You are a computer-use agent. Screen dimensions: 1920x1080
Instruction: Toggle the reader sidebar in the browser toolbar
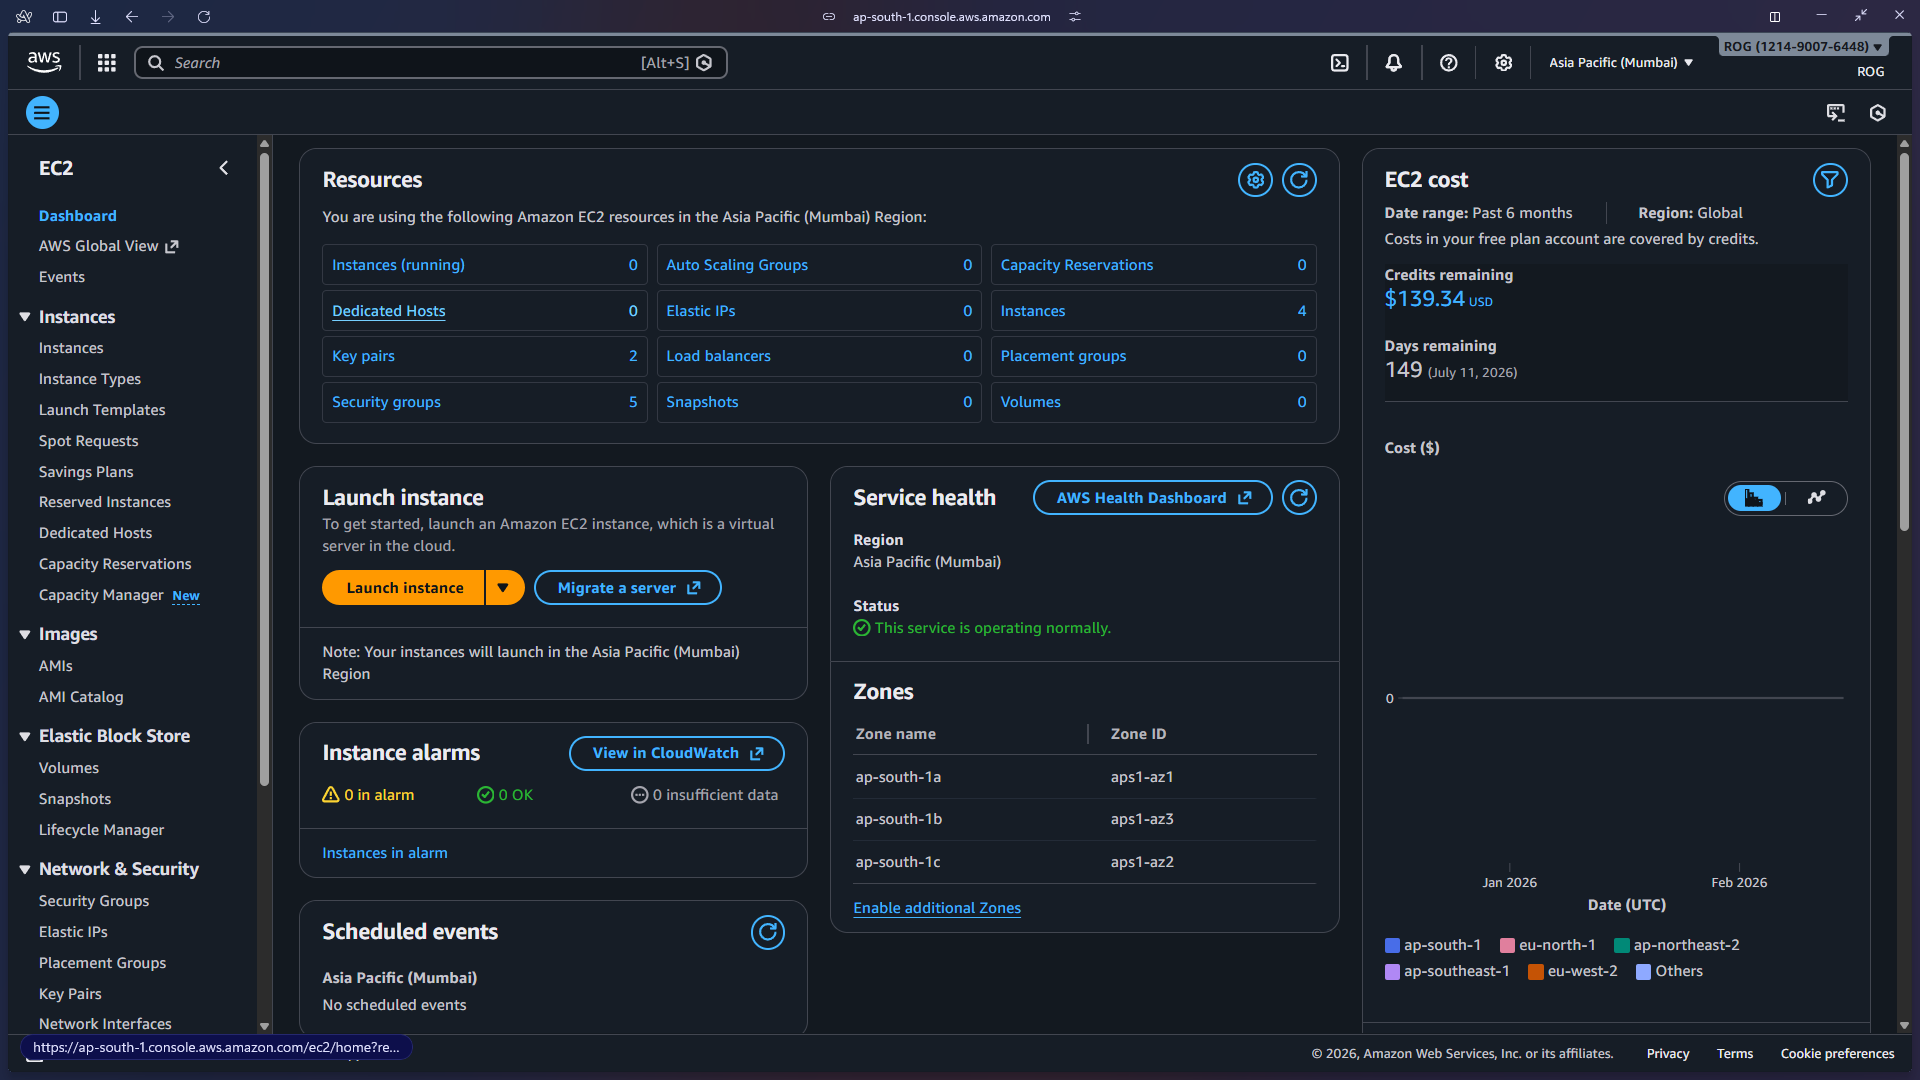coord(60,17)
